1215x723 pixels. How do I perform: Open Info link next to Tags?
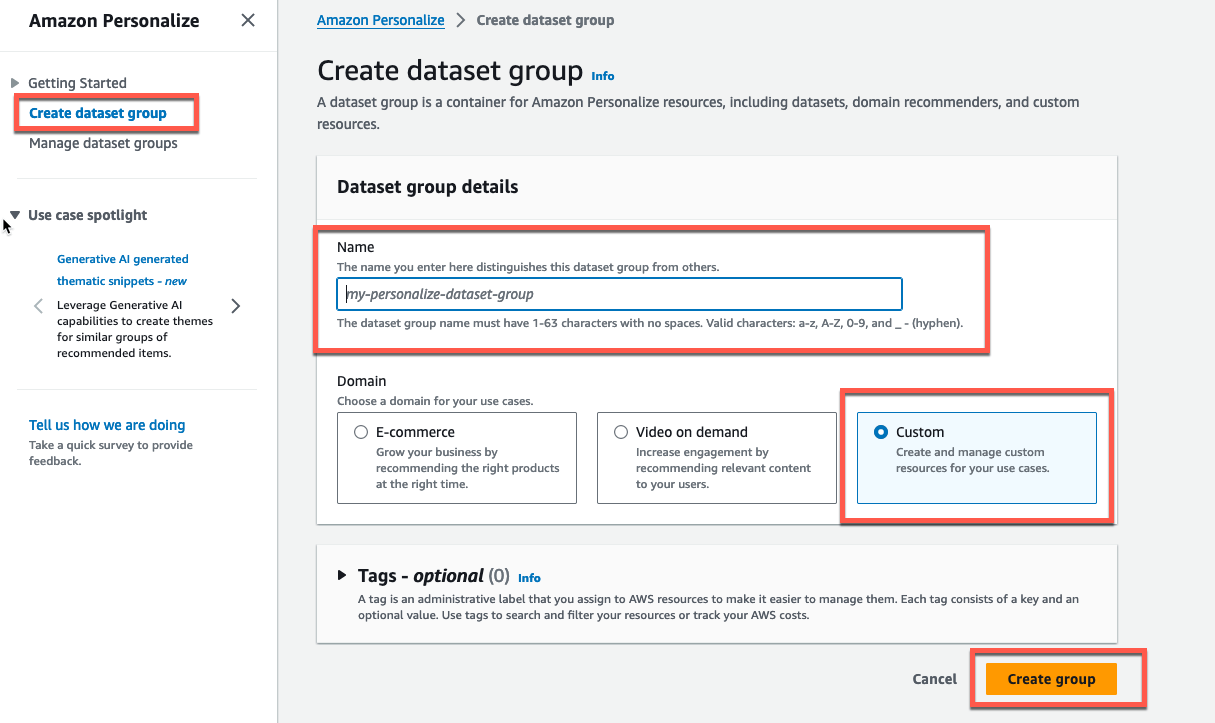(x=529, y=578)
